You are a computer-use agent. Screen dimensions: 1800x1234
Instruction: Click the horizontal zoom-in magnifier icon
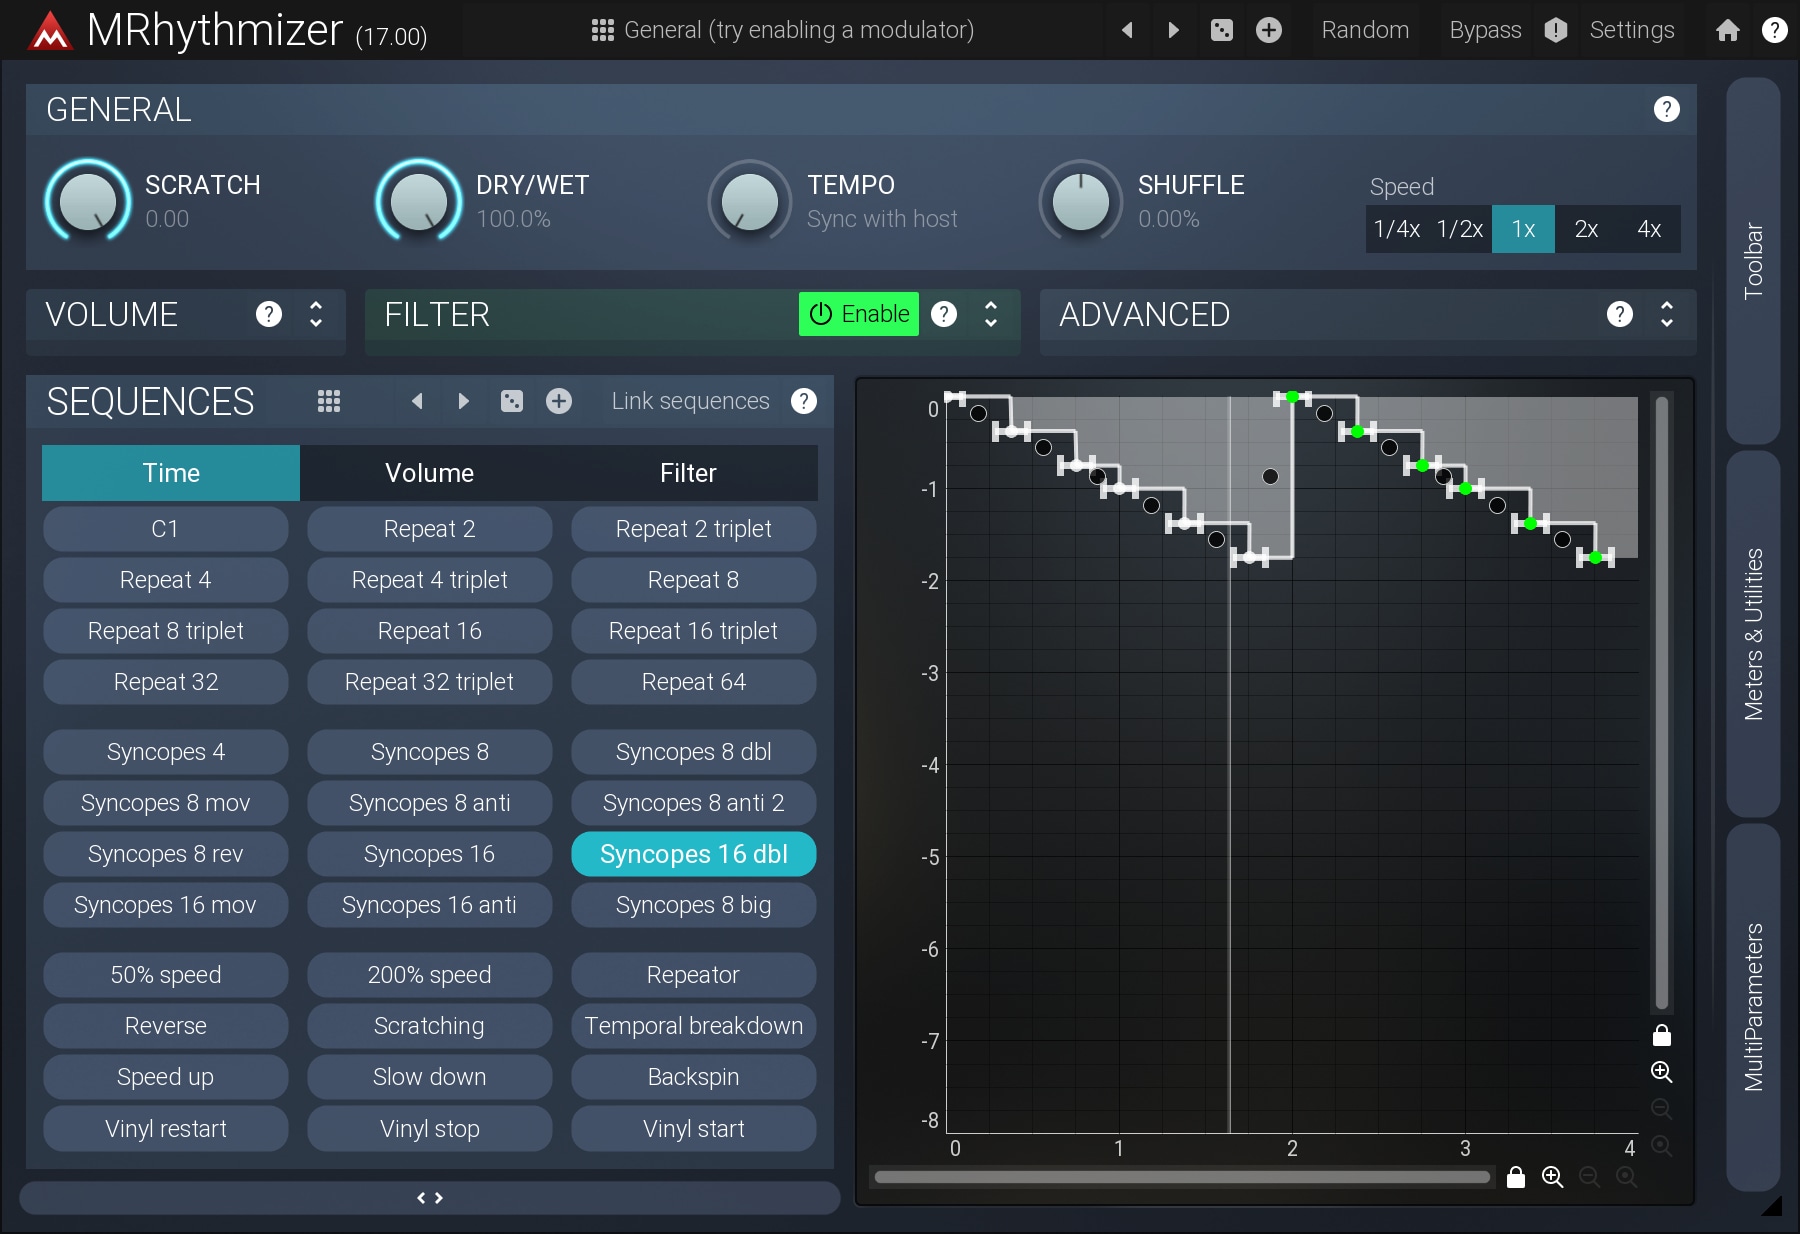pyautogui.click(x=1552, y=1177)
